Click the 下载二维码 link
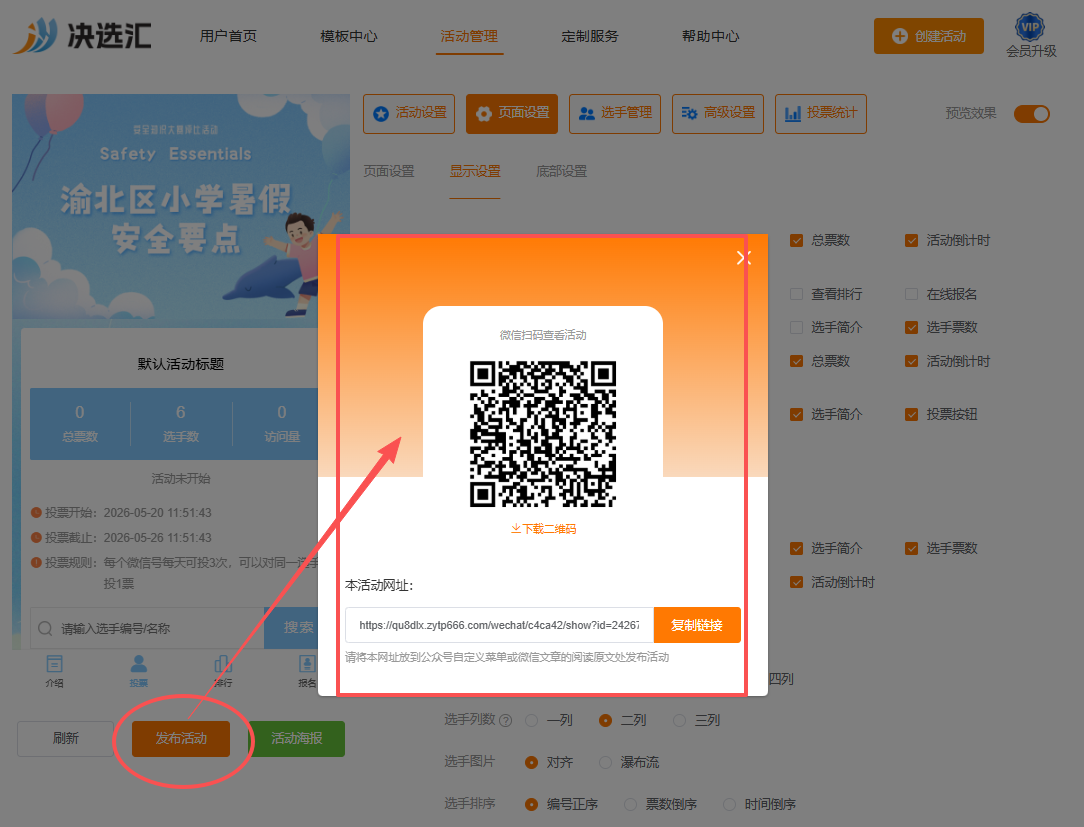Image resolution: width=1084 pixels, height=827 pixels. coord(543,529)
